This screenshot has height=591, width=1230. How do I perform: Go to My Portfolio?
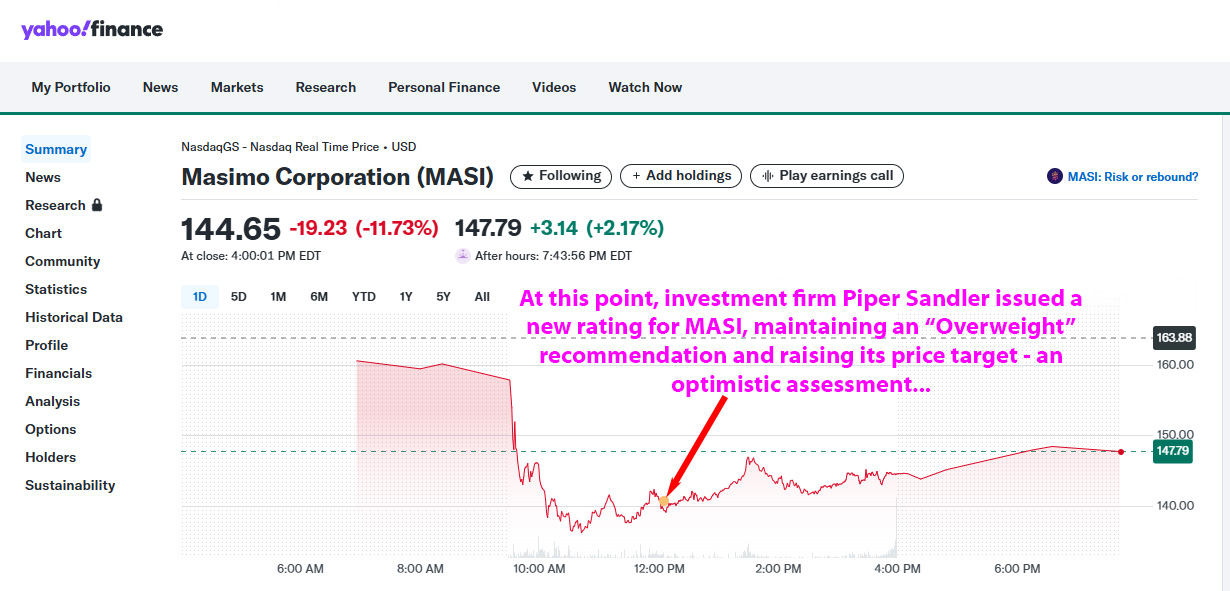coord(71,87)
